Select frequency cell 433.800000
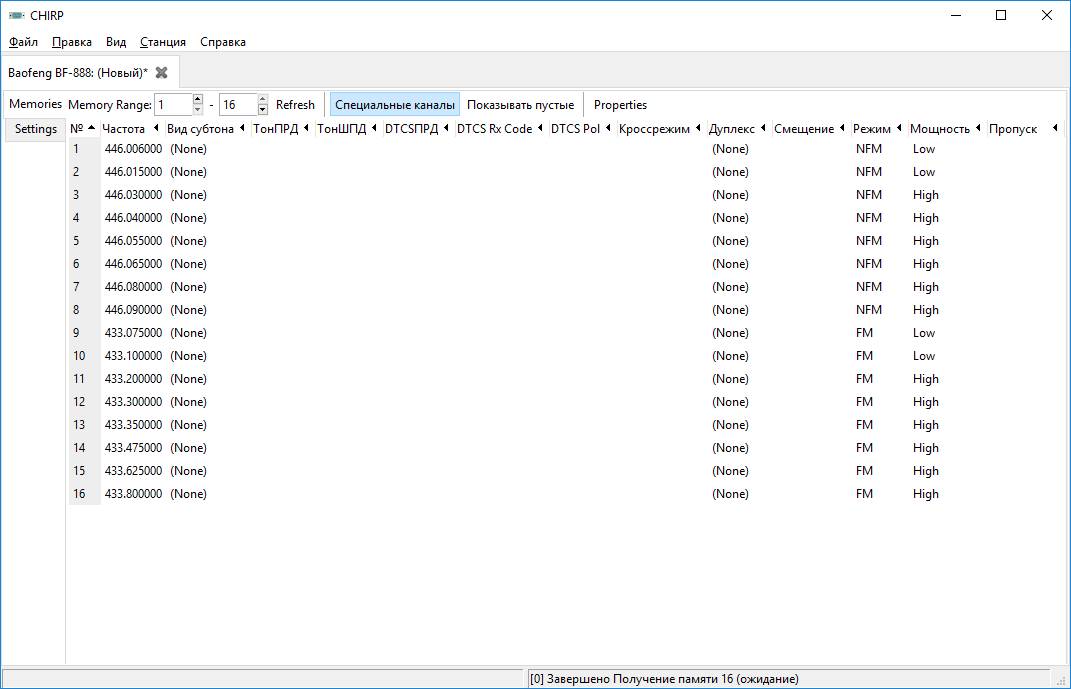Screen dimensions: 1071x689 coord(133,494)
